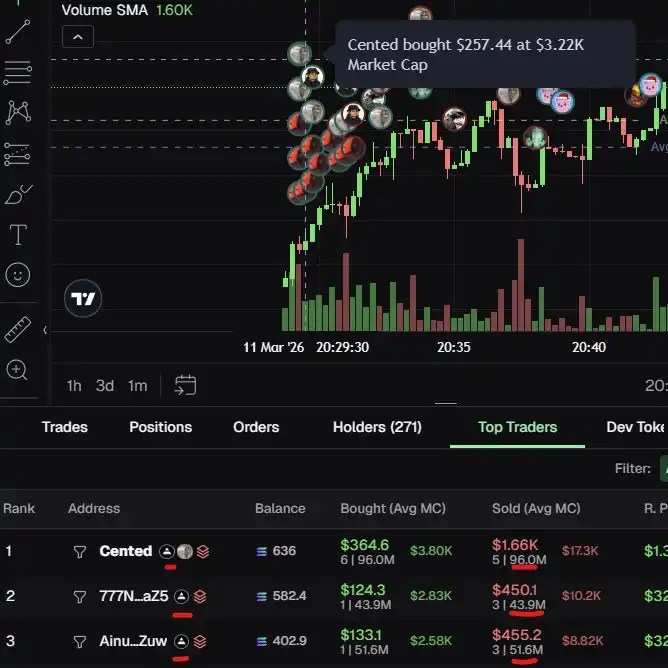The width and height of the screenshot is (668, 668).
Task: Collapse the Volume SMA indicator legend
Action: [78, 37]
